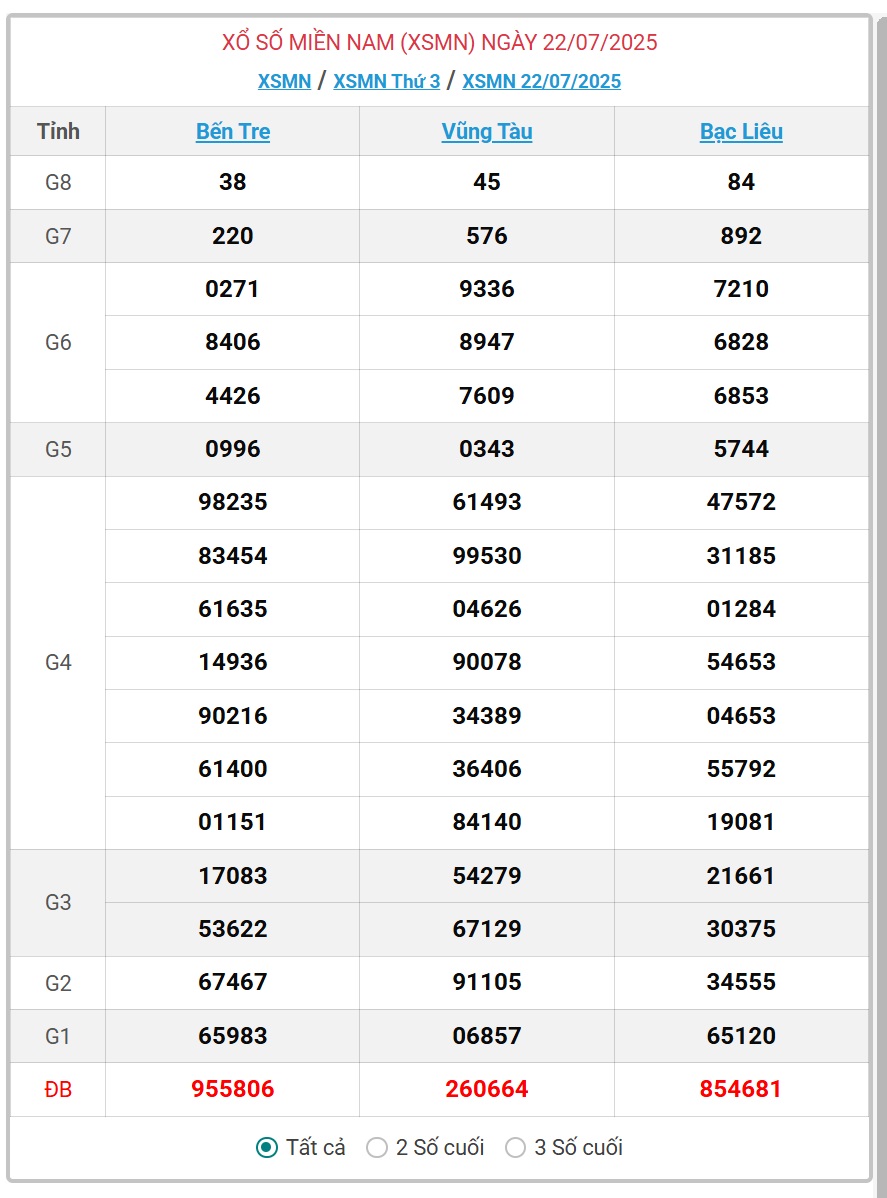Click the Vũng Tàu special prize 260664

point(487,1089)
